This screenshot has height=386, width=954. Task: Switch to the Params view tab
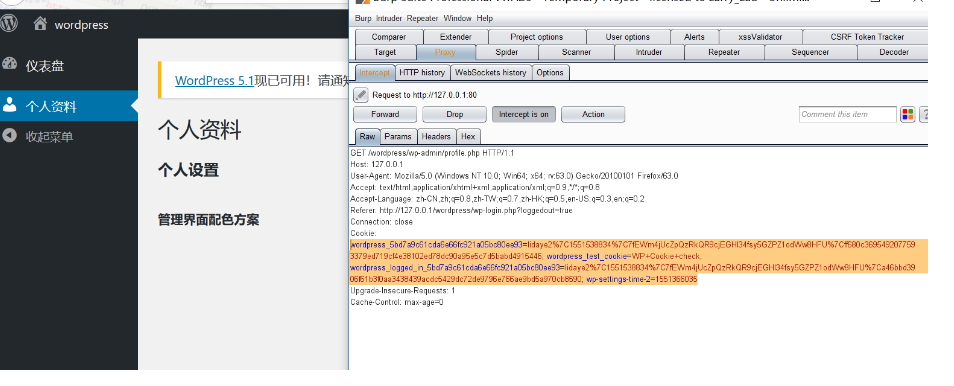click(399, 136)
